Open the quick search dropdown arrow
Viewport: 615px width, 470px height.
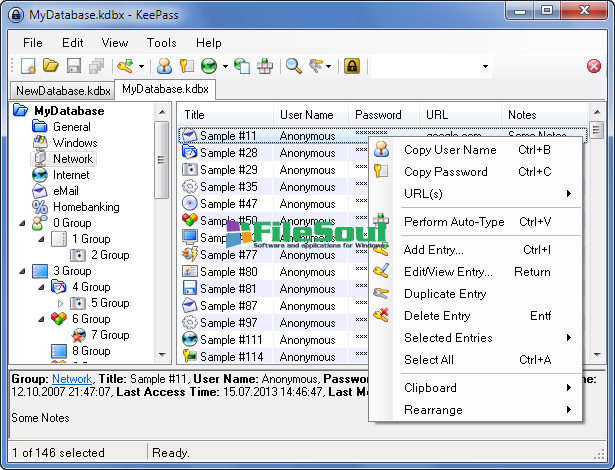(485, 66)
